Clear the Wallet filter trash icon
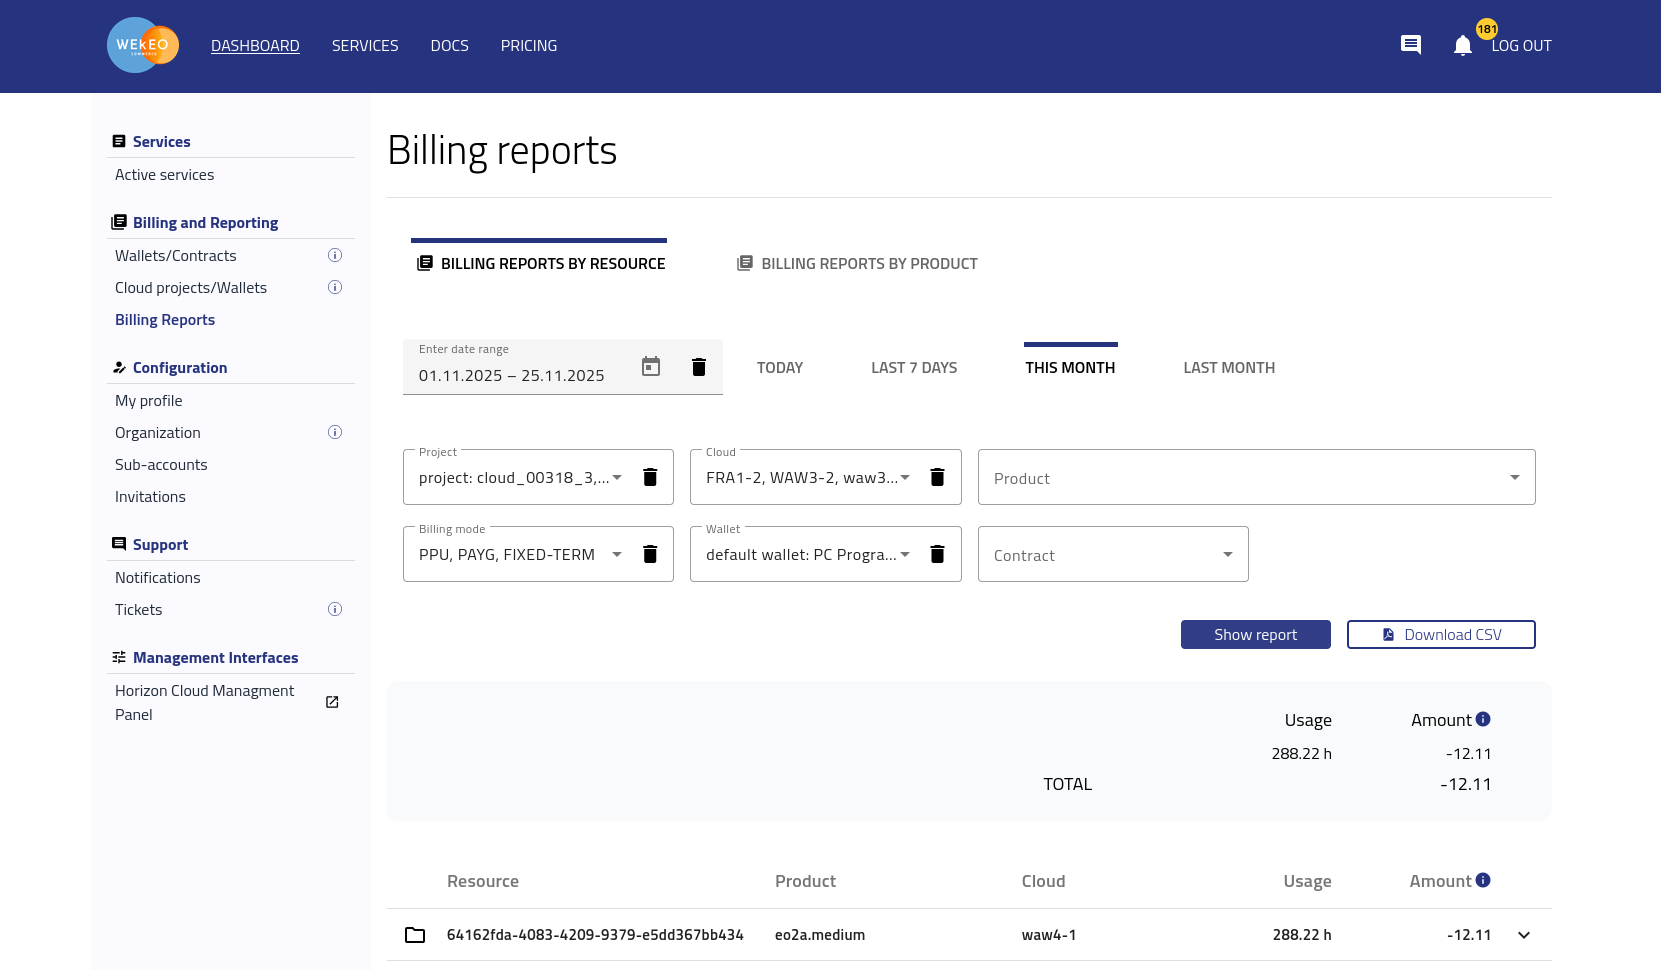Screen dimensions: 1661x970 point(937,554)
